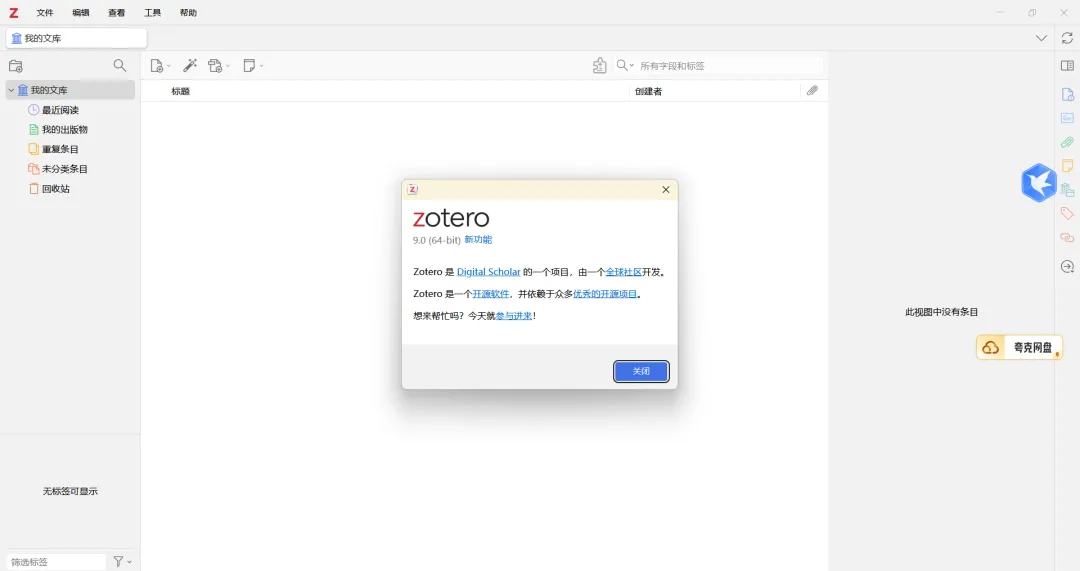
Task: Open the new item dropdown arrow
Action: [x=169, y=66]
